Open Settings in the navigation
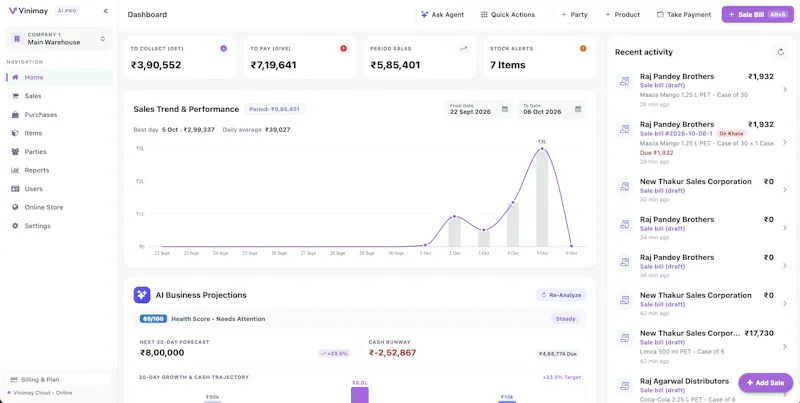800x403 pixels. [59, 226]
